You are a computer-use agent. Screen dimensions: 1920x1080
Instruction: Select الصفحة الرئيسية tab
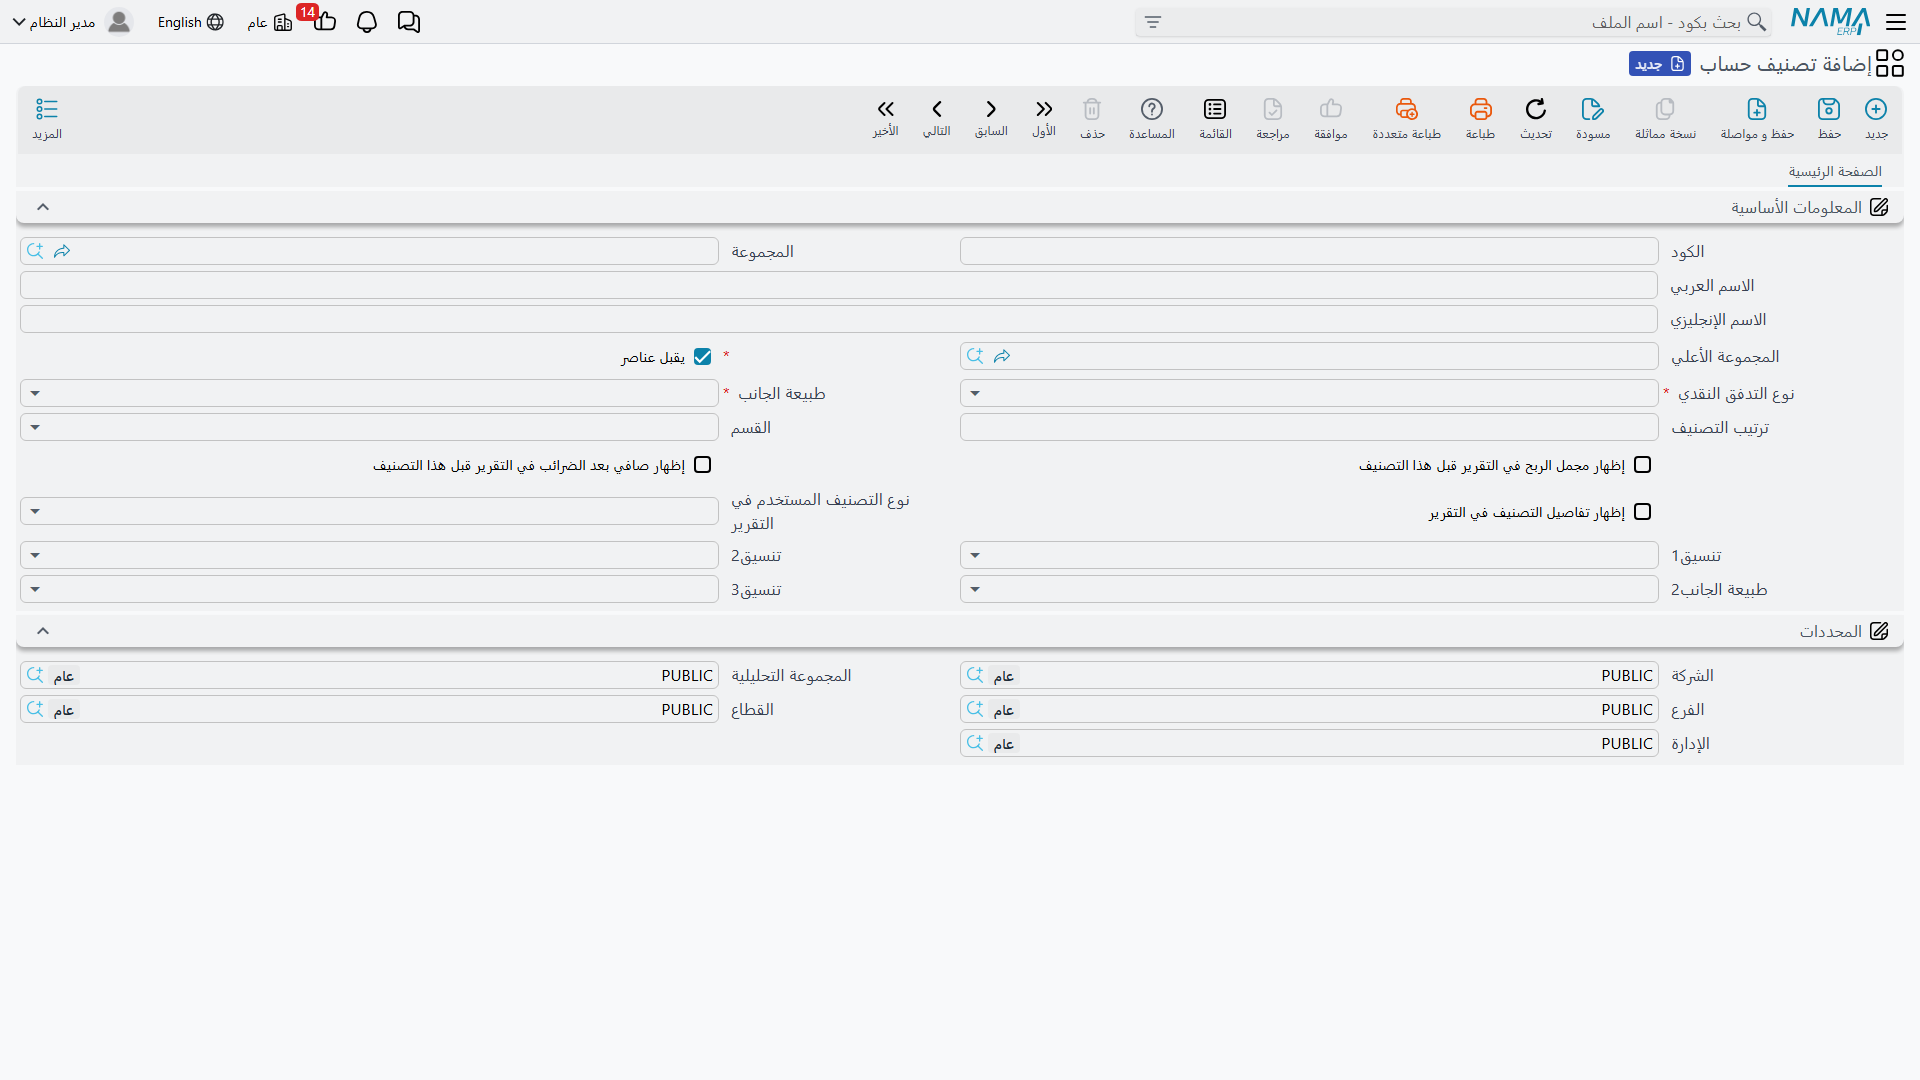[x=1835, y=172]
